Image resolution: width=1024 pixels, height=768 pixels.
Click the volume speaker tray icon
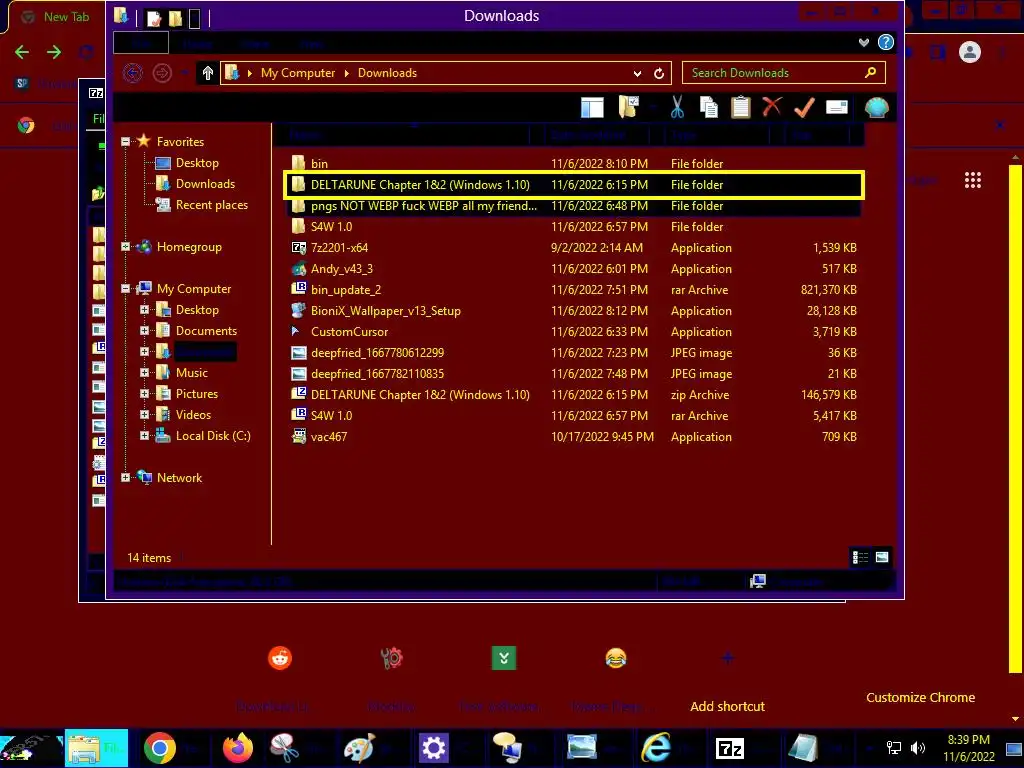(918, 748)
